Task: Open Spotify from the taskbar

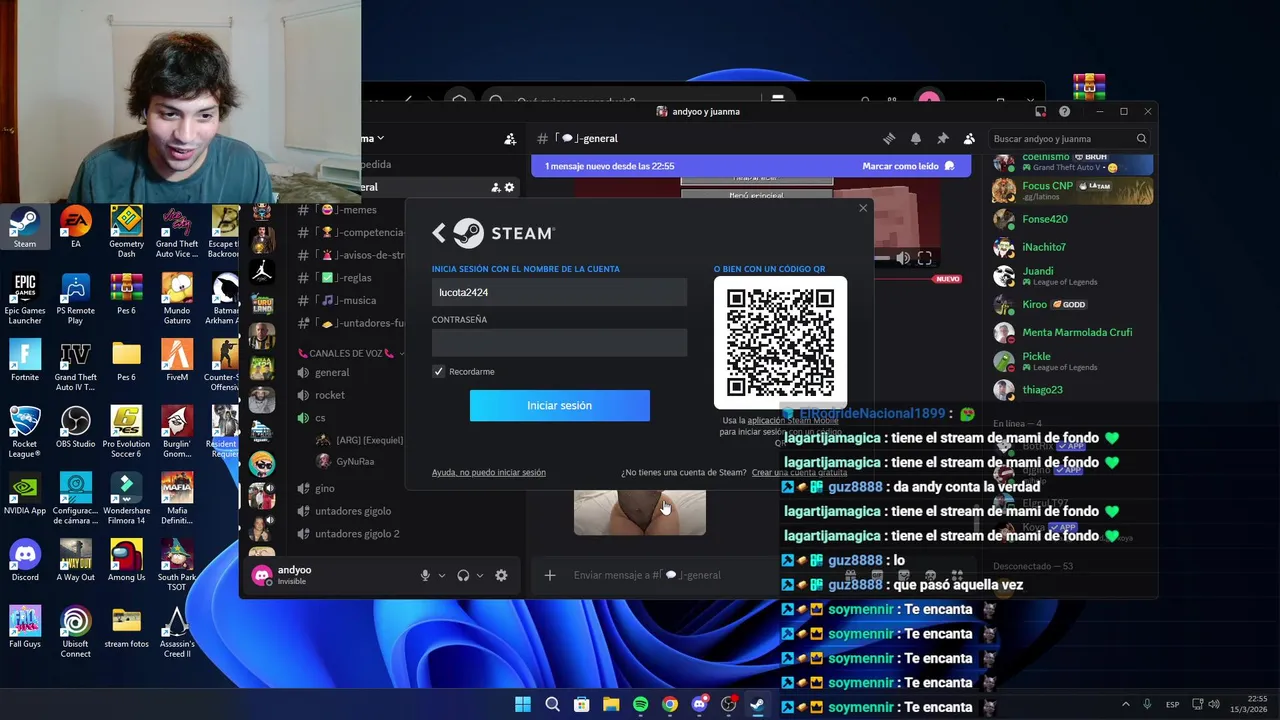Action: (x=640, y=704)
